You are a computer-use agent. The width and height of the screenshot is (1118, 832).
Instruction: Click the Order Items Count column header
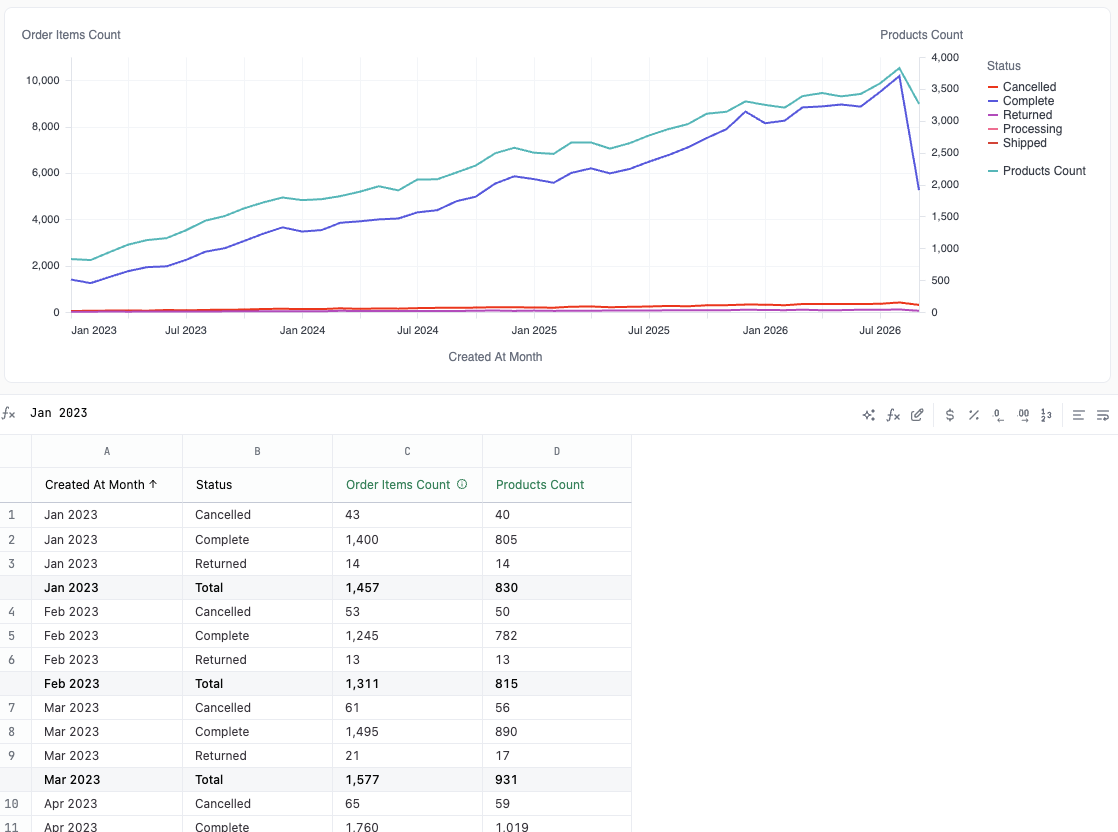tap(407, 485)
